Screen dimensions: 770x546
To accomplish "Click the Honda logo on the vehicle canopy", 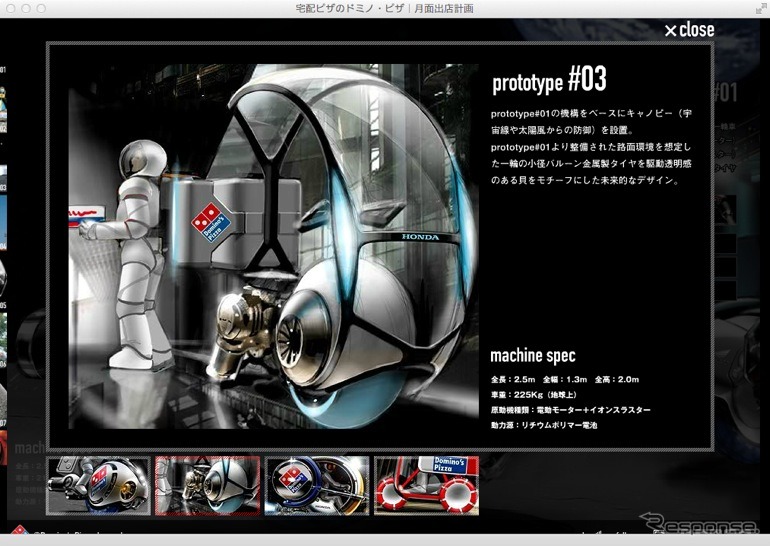I will coord(421,239).
